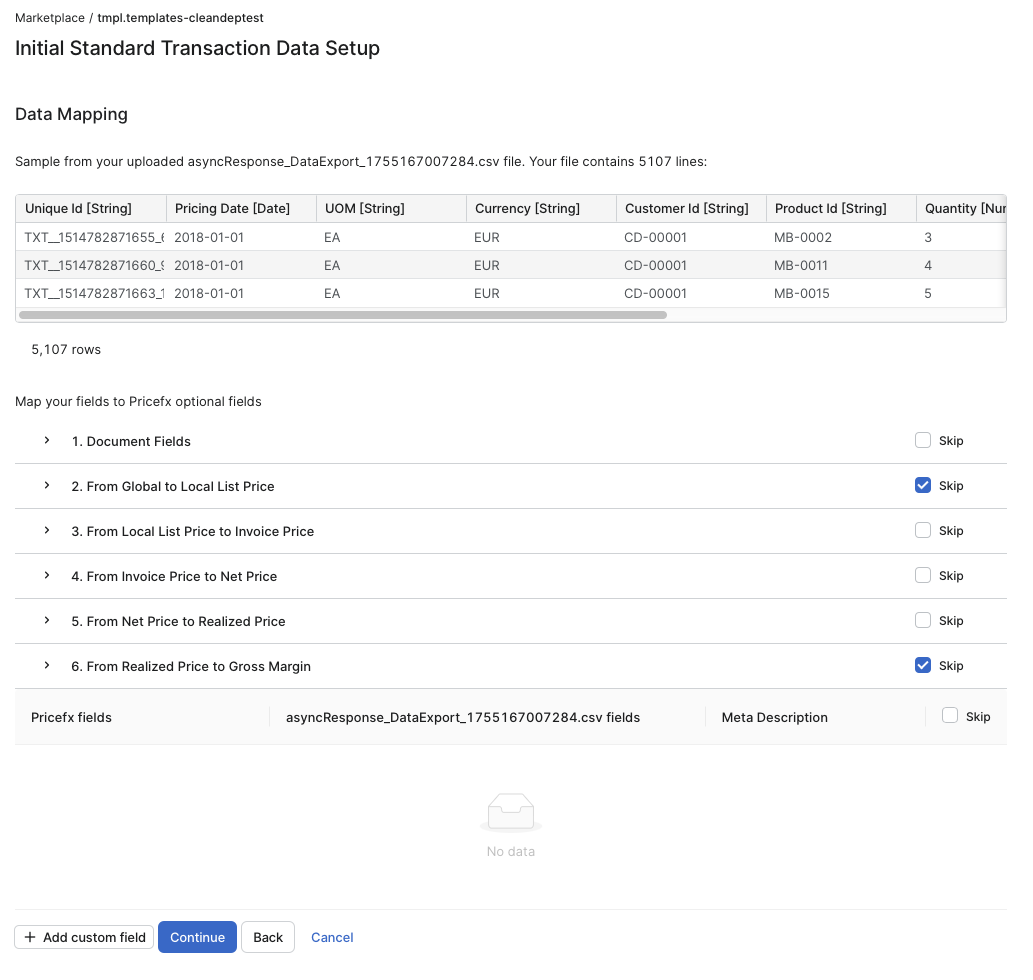Expand From Net Price to Realized Price
Screen dimensions: 1033x980
47,621
